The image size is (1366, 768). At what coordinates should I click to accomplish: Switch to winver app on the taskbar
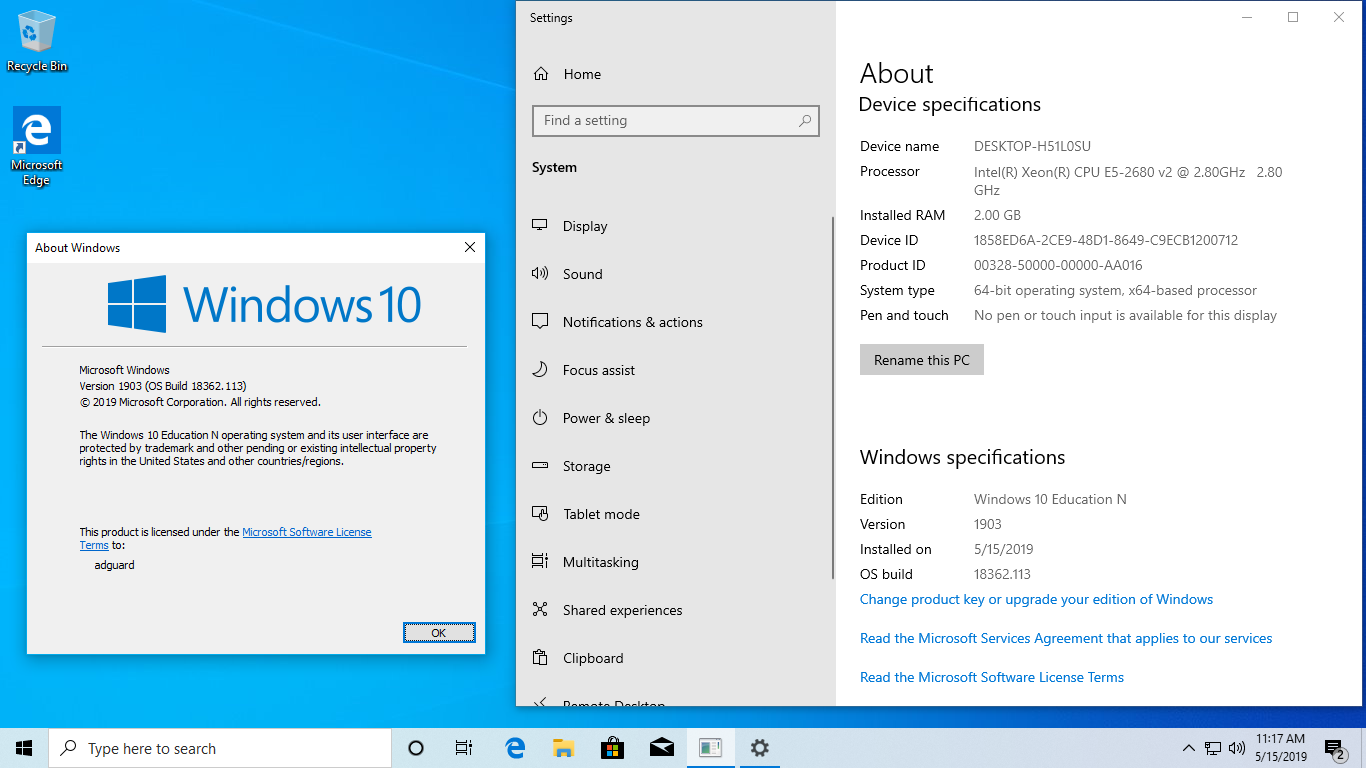711,748
